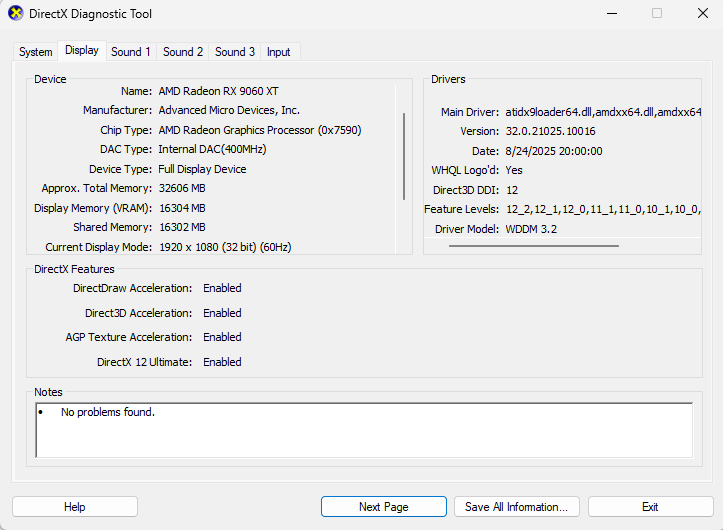The height and width of the screenshot is (530, 723).
Task: Click the 'No problems found.' note
Action: 108,412
